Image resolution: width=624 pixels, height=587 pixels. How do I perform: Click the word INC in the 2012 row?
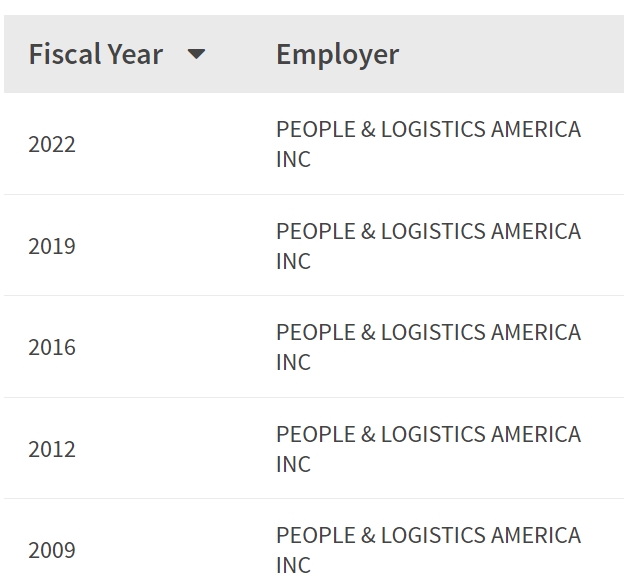pos(293,464)
